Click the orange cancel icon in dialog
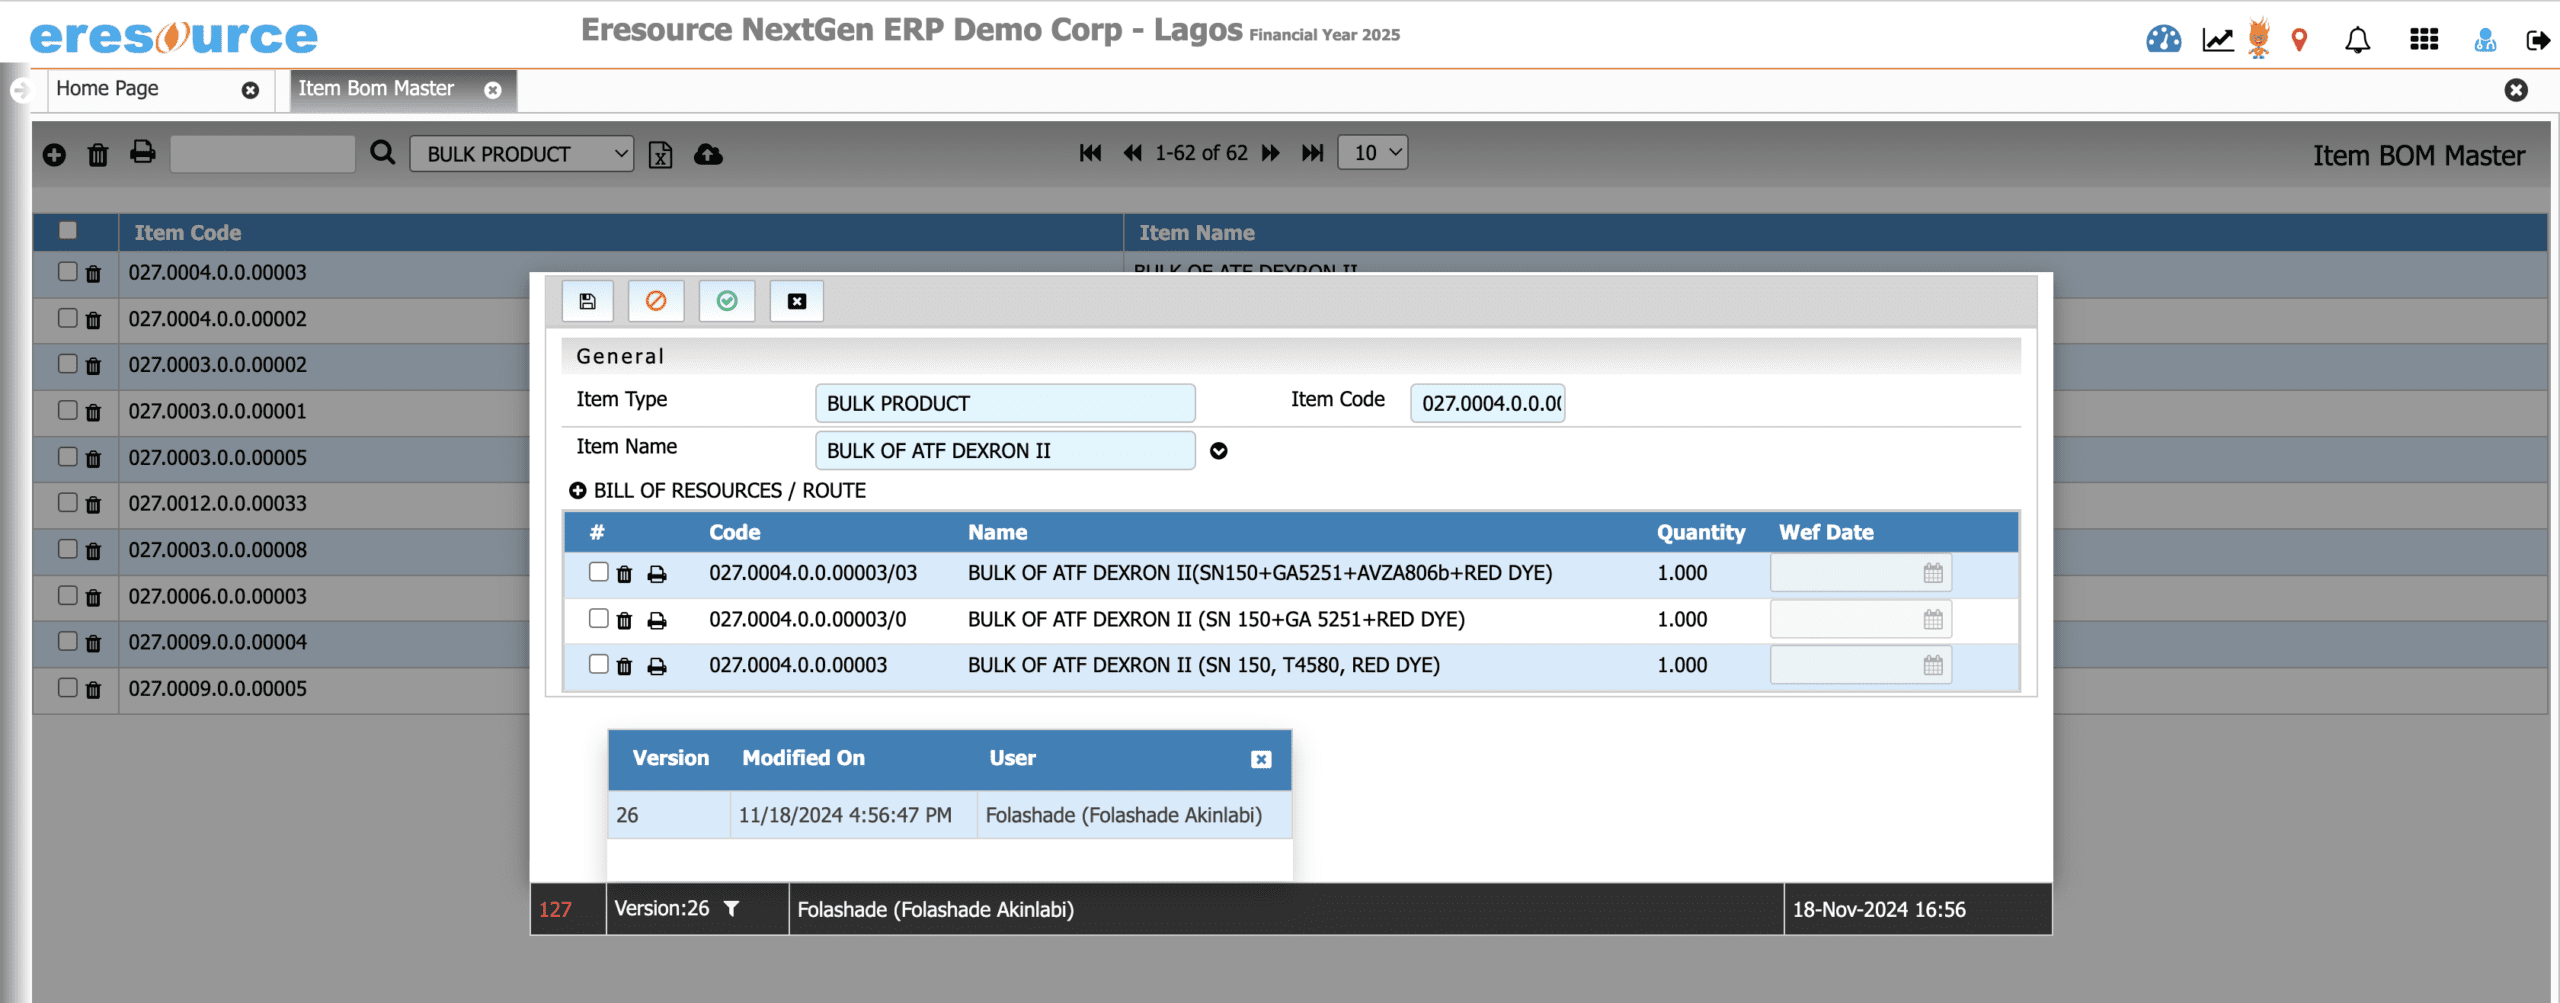2560x1003 pixels. click(656, 301)
